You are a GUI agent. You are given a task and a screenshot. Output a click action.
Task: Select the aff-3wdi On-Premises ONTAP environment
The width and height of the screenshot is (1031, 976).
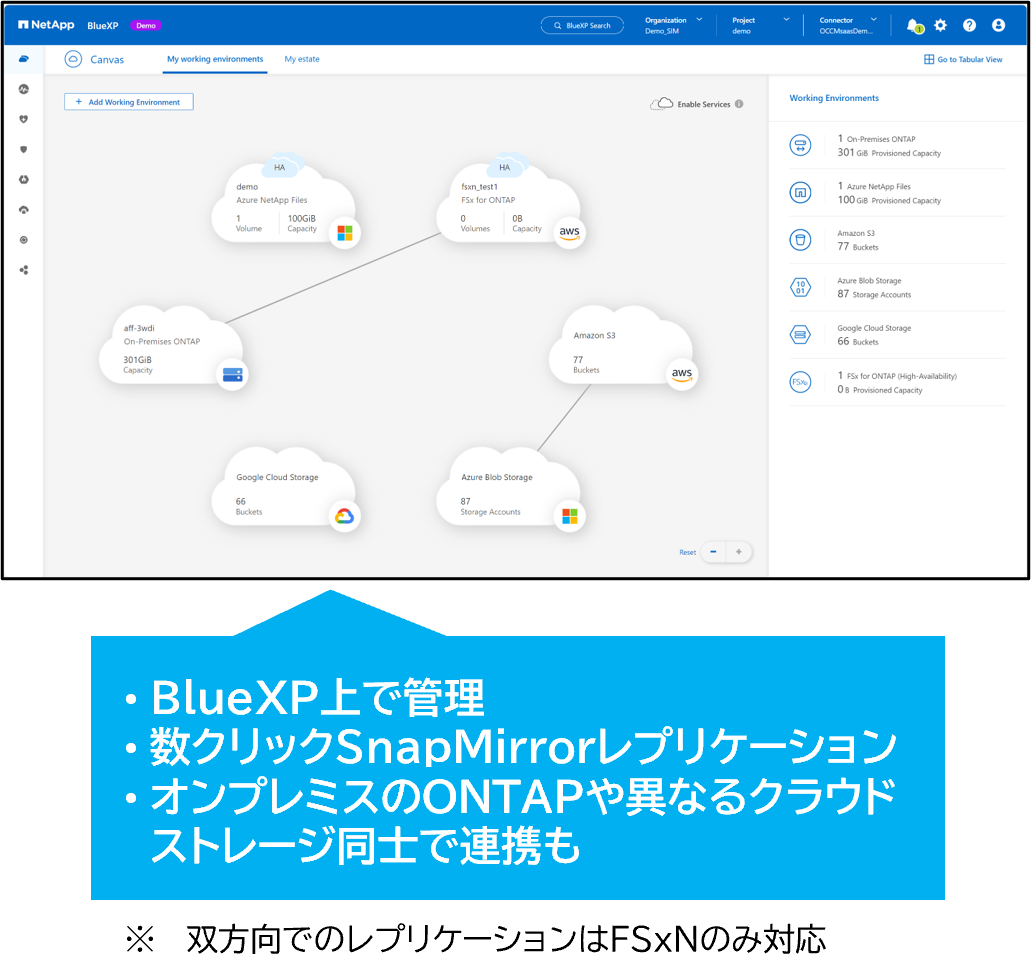[x=172, y=347]
